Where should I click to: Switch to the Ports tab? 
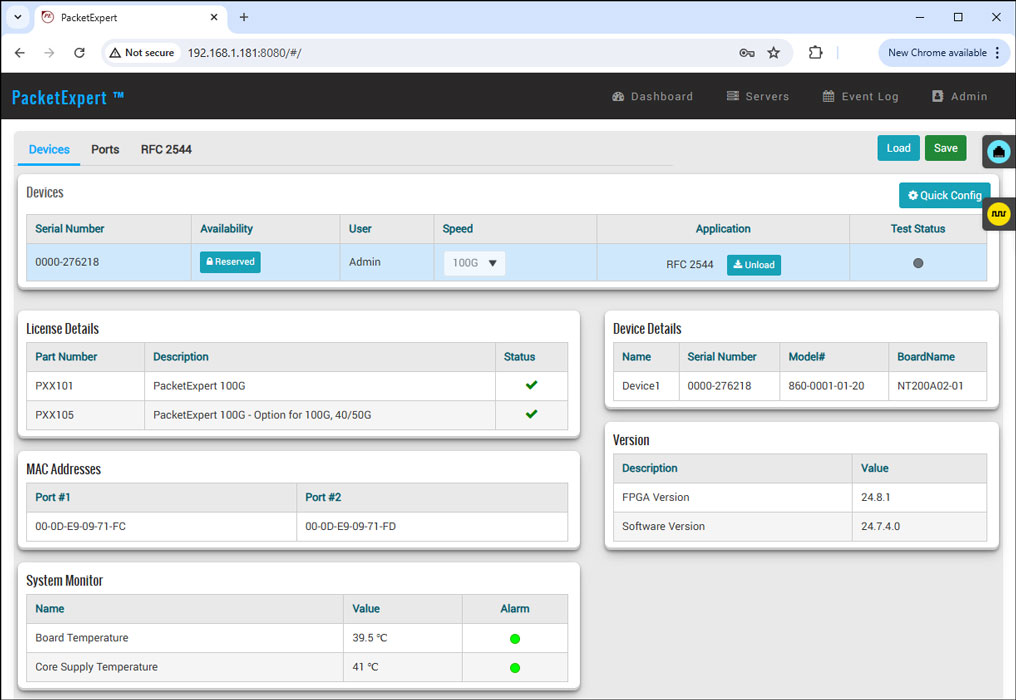pos(105,150)
